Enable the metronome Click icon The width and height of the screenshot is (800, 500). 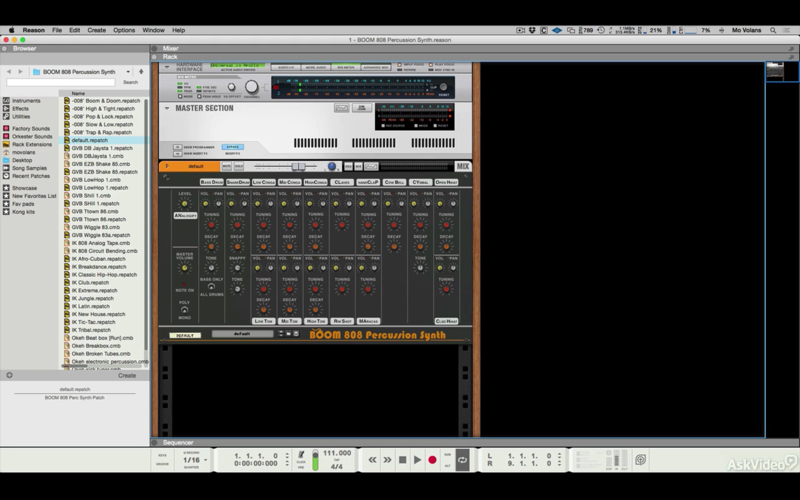click(x=301, y=454)
